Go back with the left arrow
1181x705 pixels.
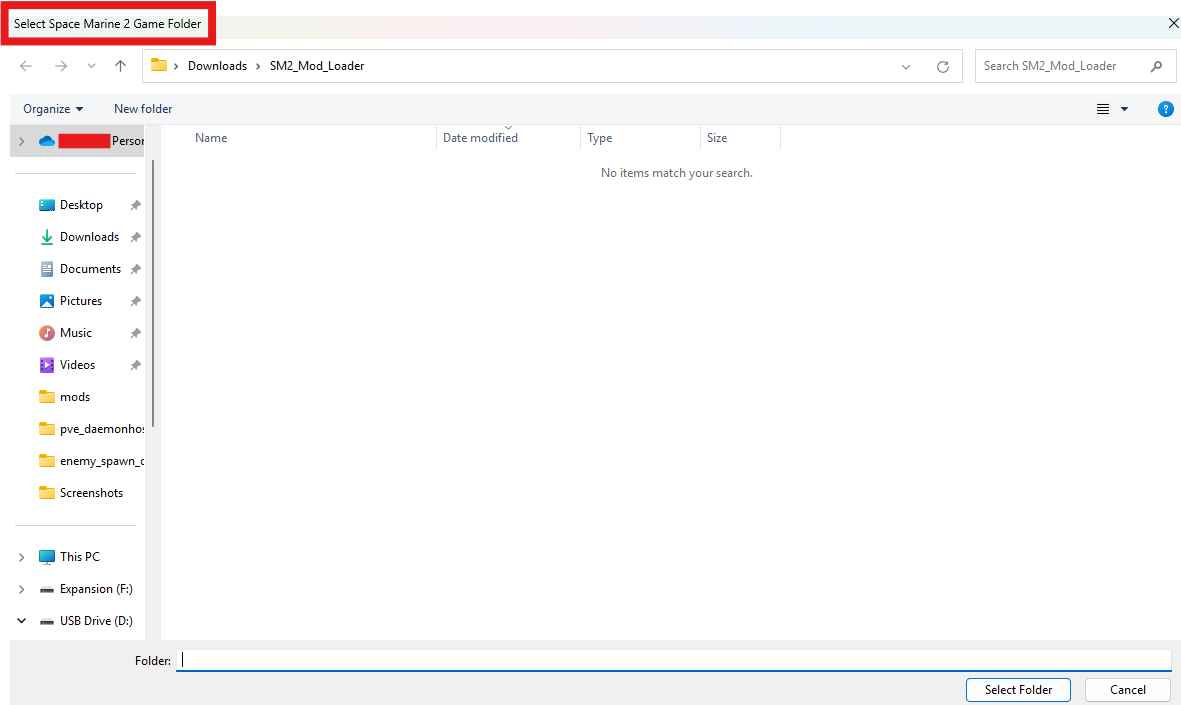(26, 66)
